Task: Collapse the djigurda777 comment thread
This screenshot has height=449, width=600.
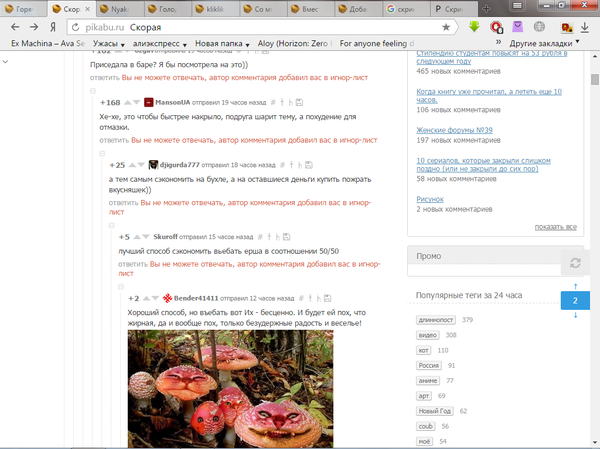Action: 101,154
